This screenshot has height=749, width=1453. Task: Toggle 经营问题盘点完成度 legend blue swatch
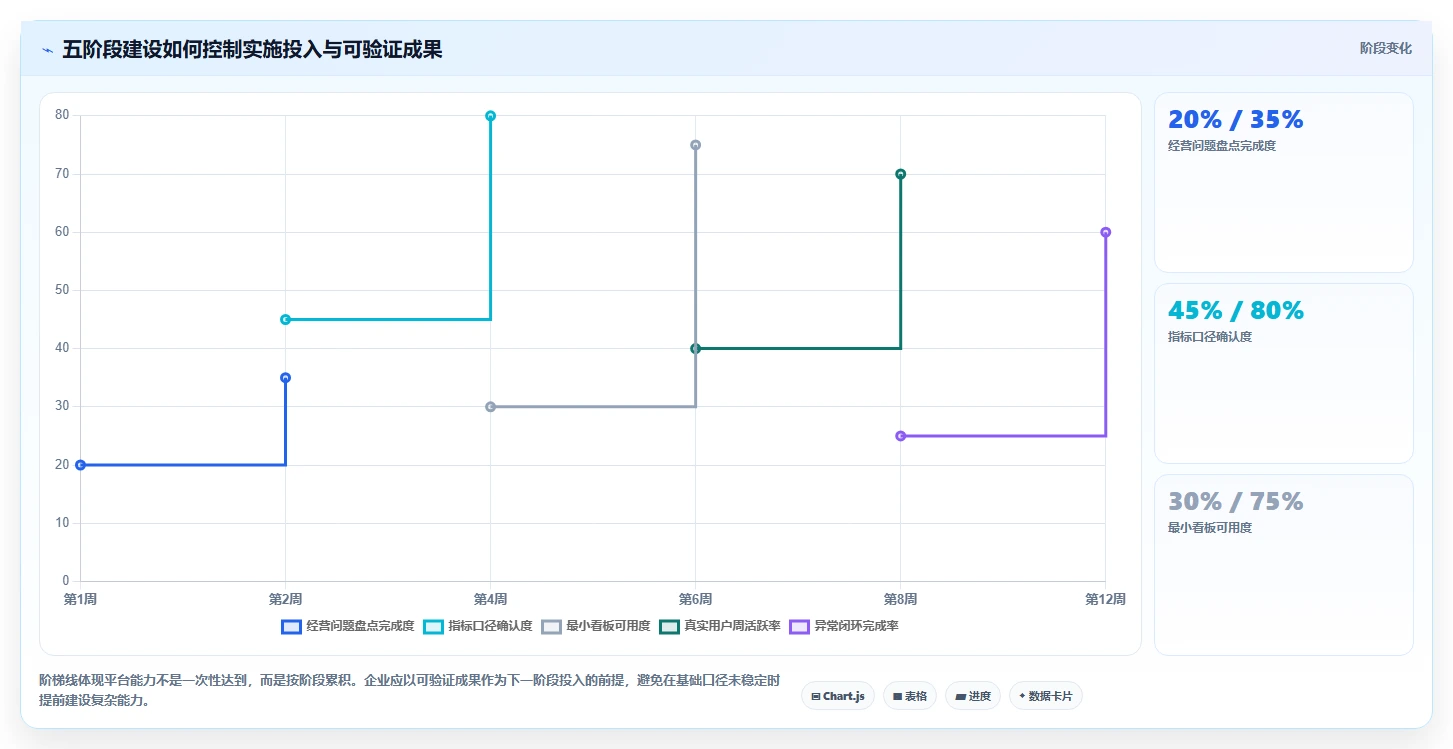click(x=291, y=627)
